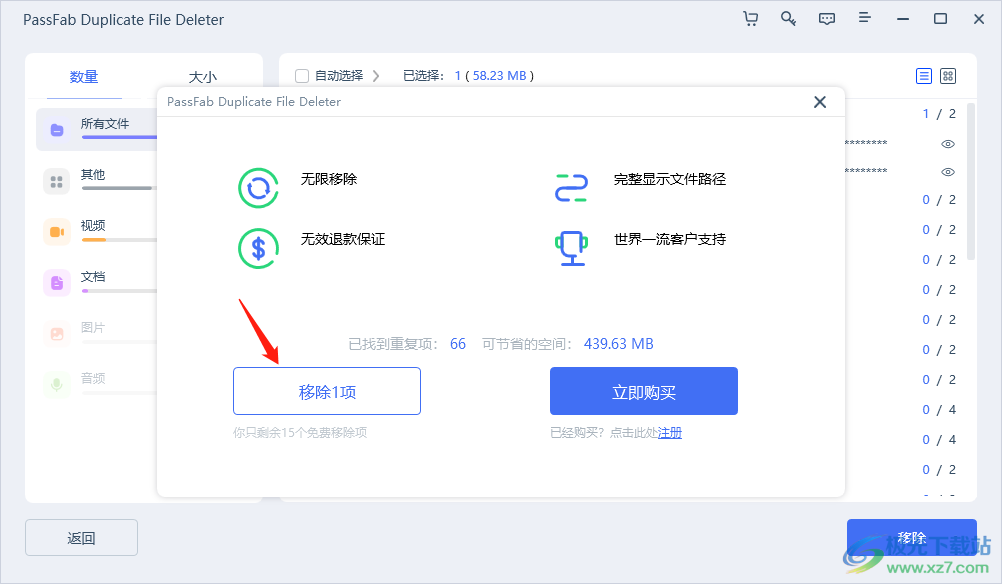Switch to the 大小 tab
Image resolution: width=1002 pixels, height=584 pixels.
coord(203,77)
